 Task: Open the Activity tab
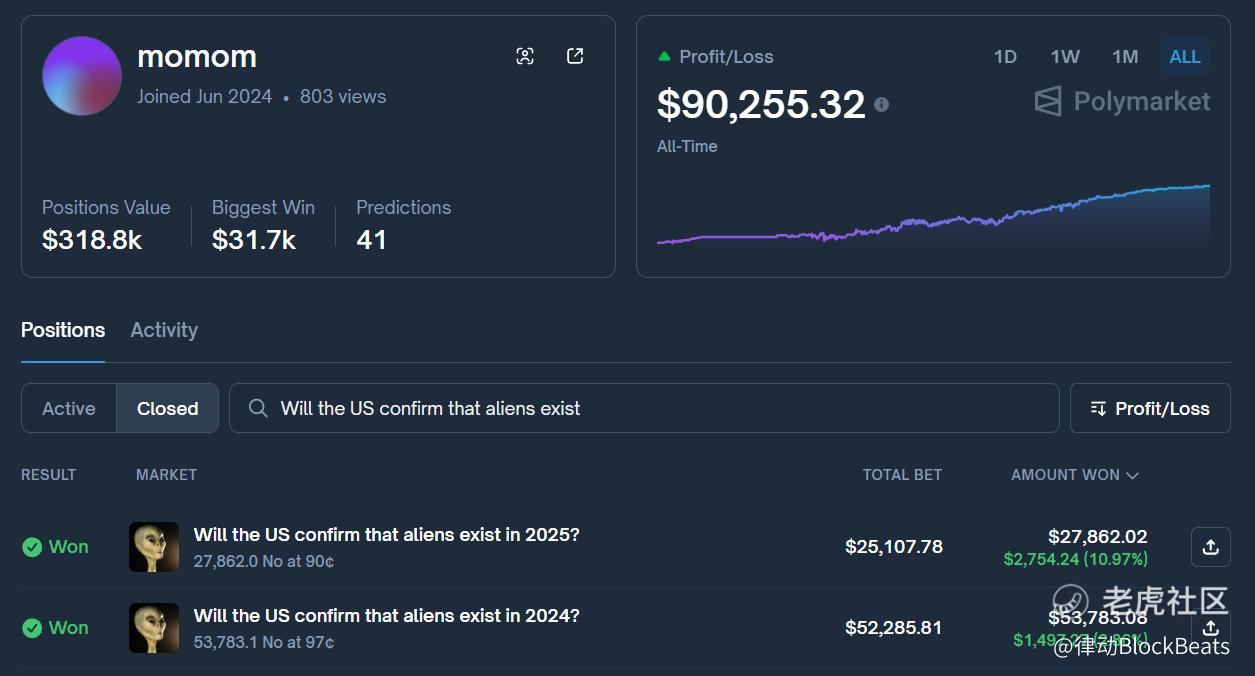pos(164,330)
